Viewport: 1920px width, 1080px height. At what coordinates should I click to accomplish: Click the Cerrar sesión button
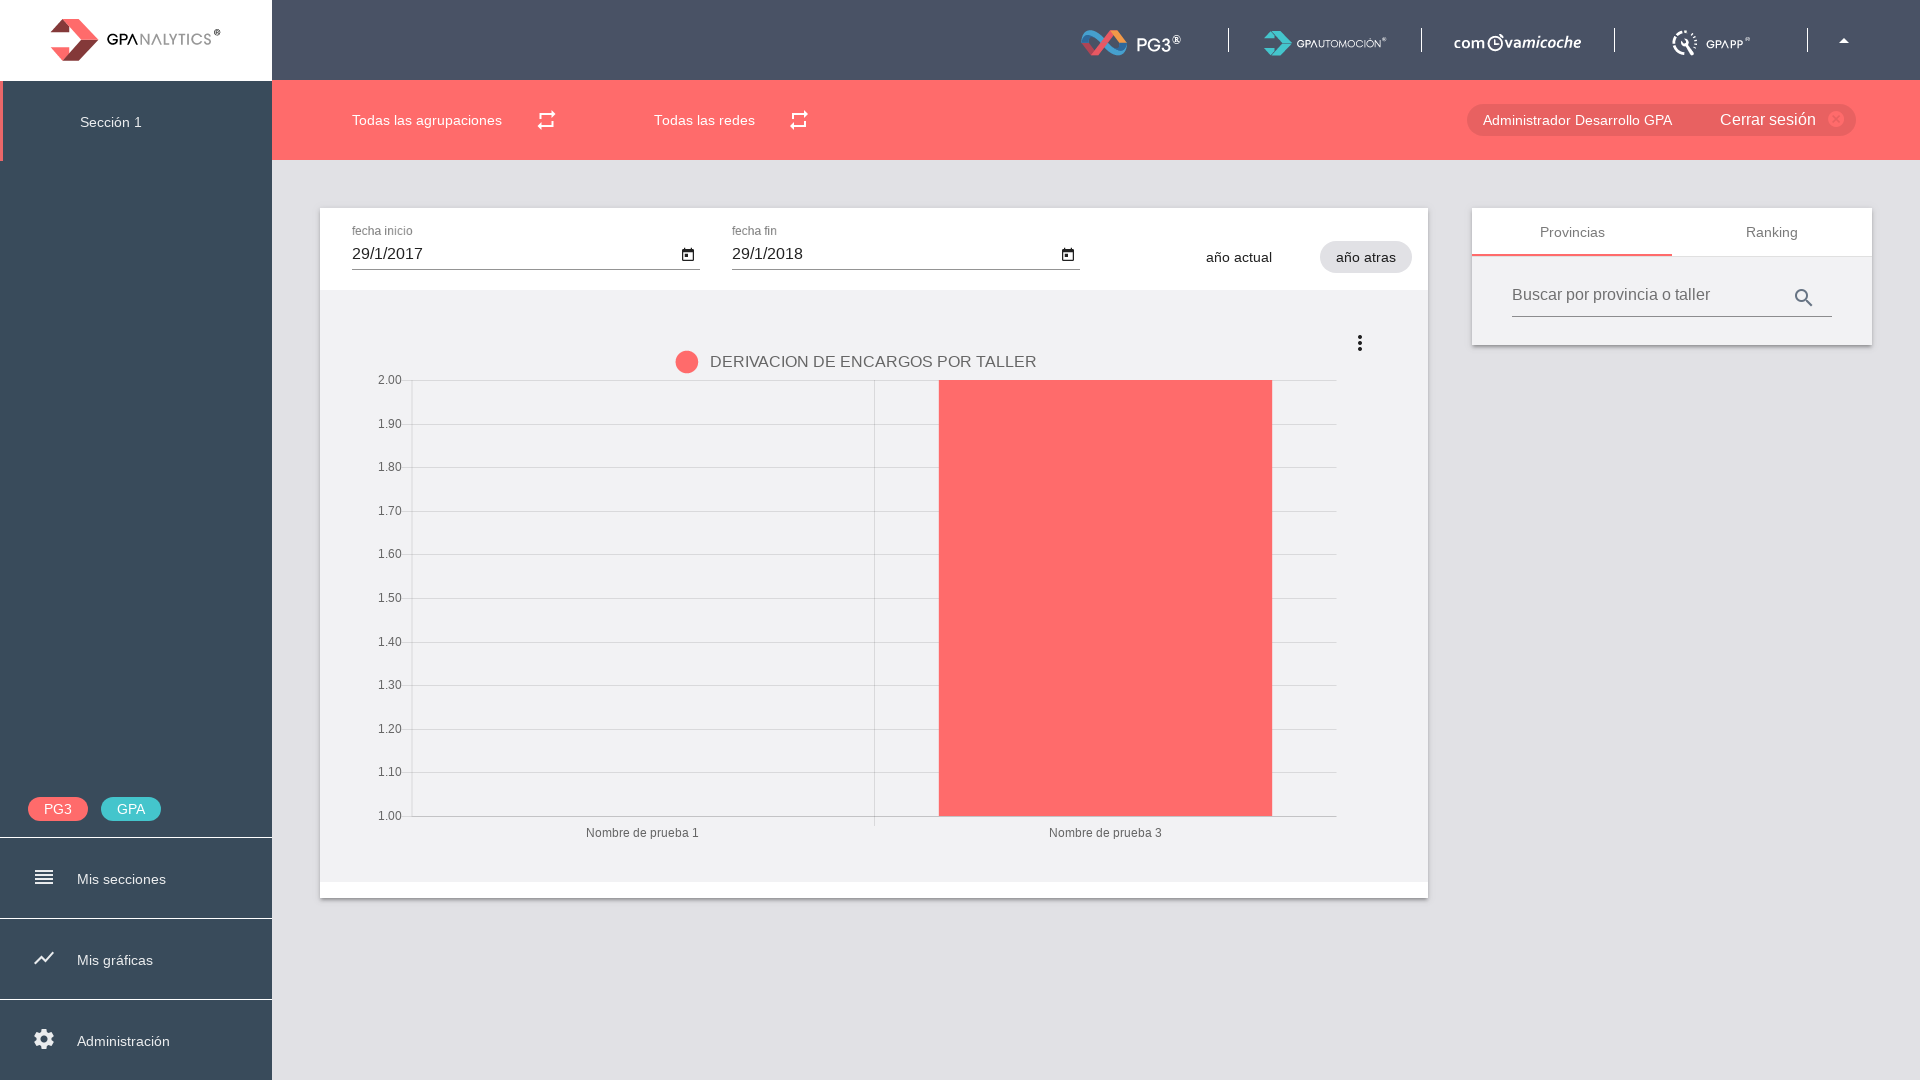1767,120
